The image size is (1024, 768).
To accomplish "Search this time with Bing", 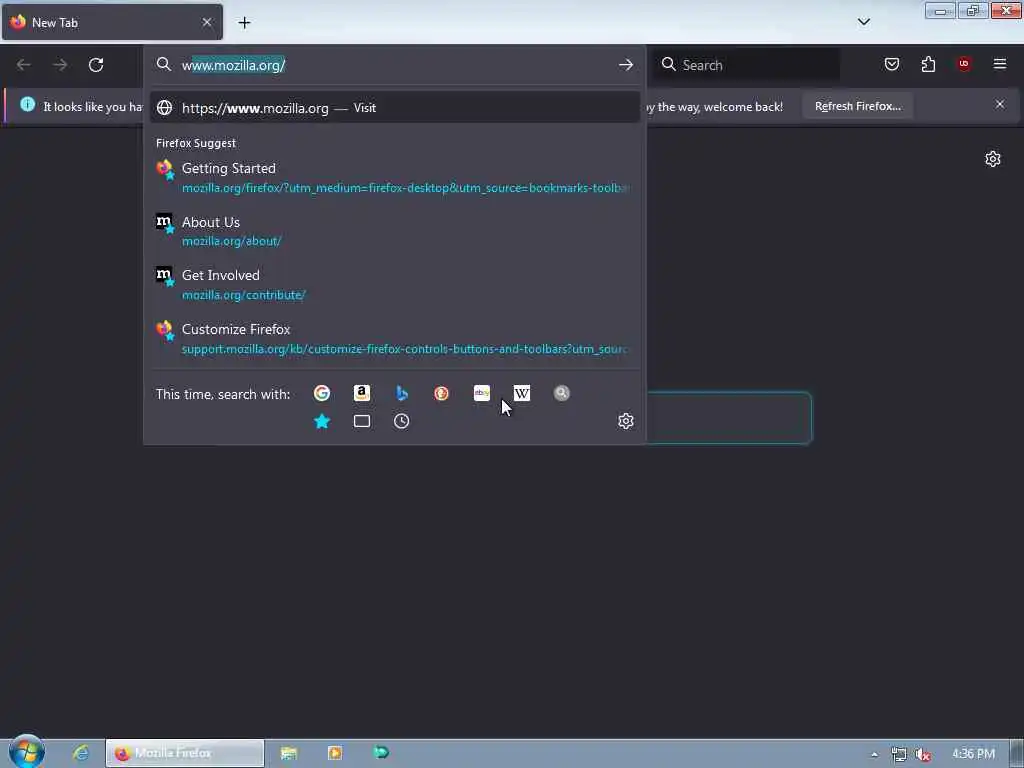I will pyautogui.click(x=402, y=393).
